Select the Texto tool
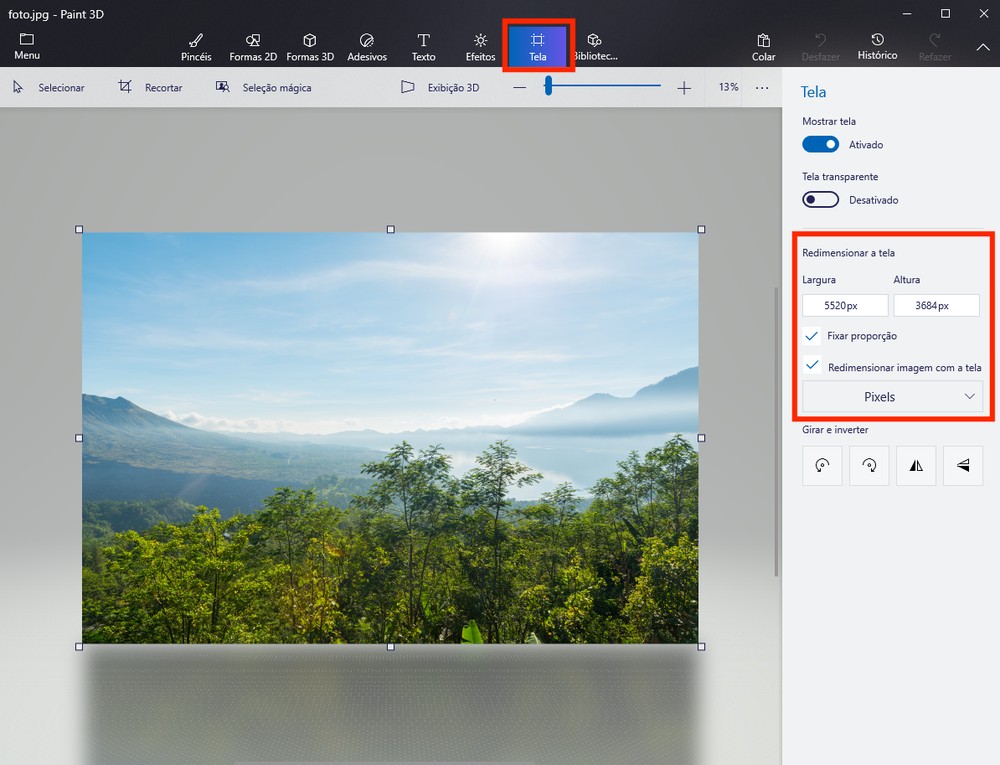Viewport: 1000px width, 765px height. coord(423,45)
